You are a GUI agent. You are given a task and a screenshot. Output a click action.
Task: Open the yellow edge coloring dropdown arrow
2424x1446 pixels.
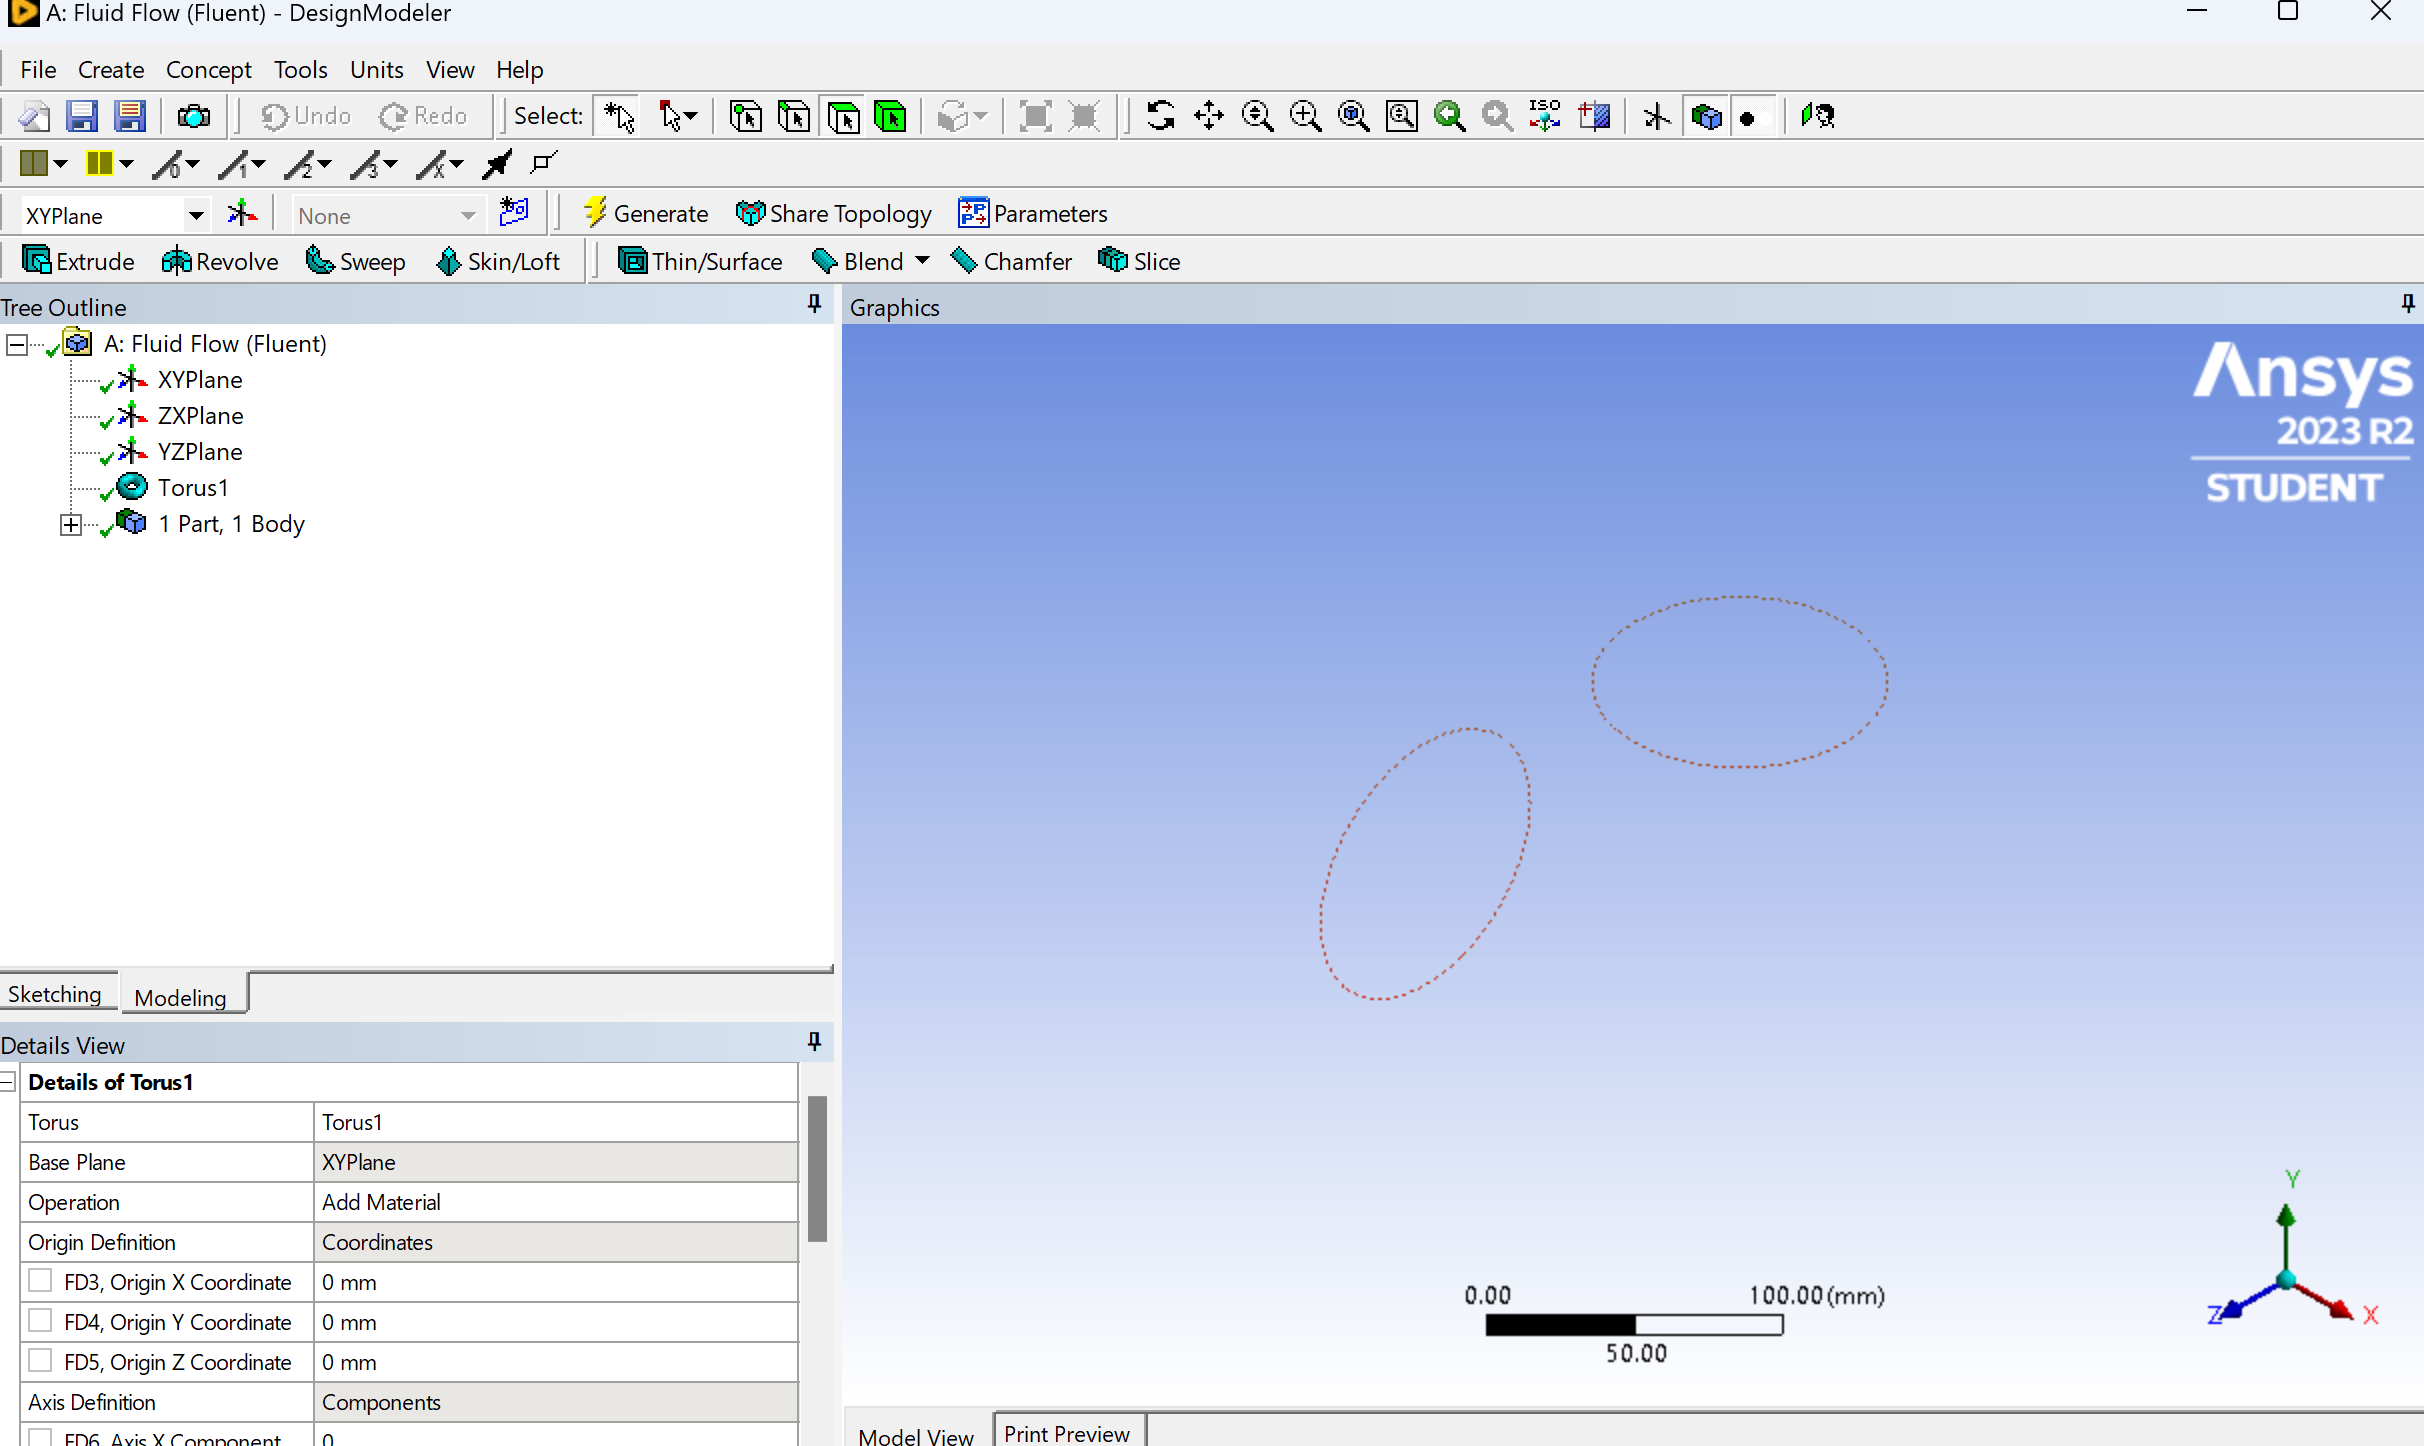[126, 164]
